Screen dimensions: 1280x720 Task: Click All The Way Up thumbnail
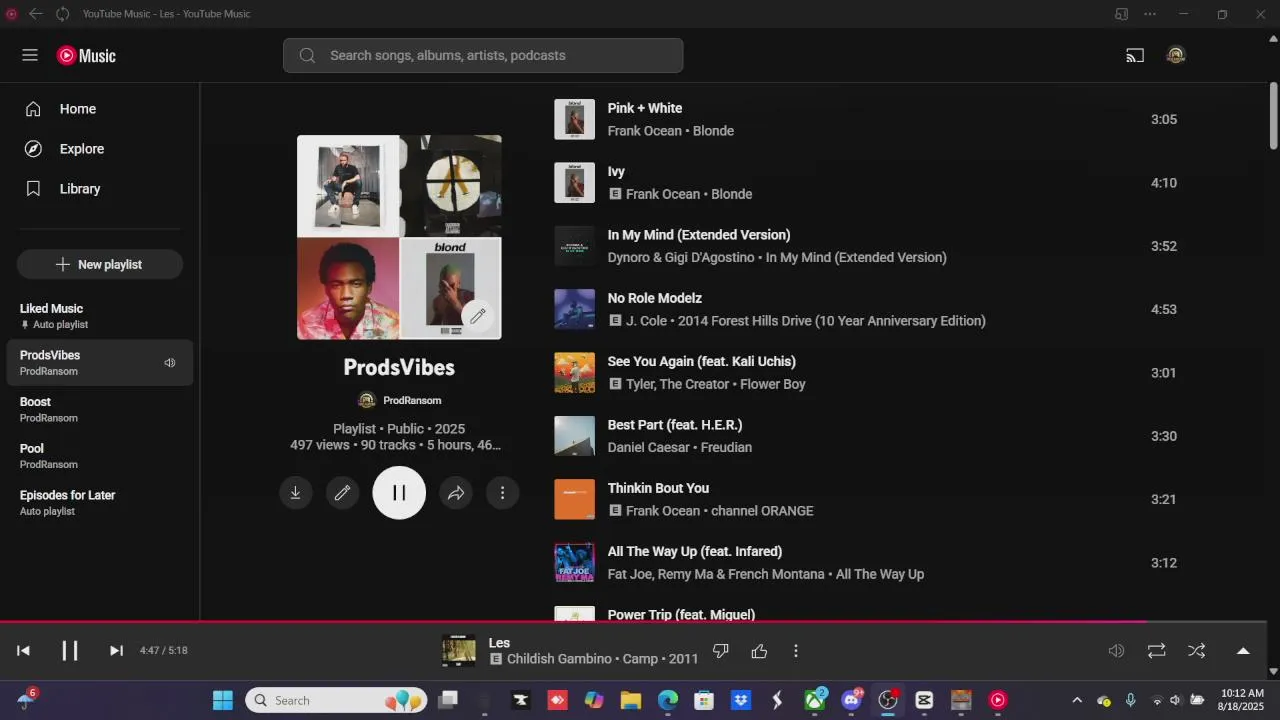[x=575, y=563]
